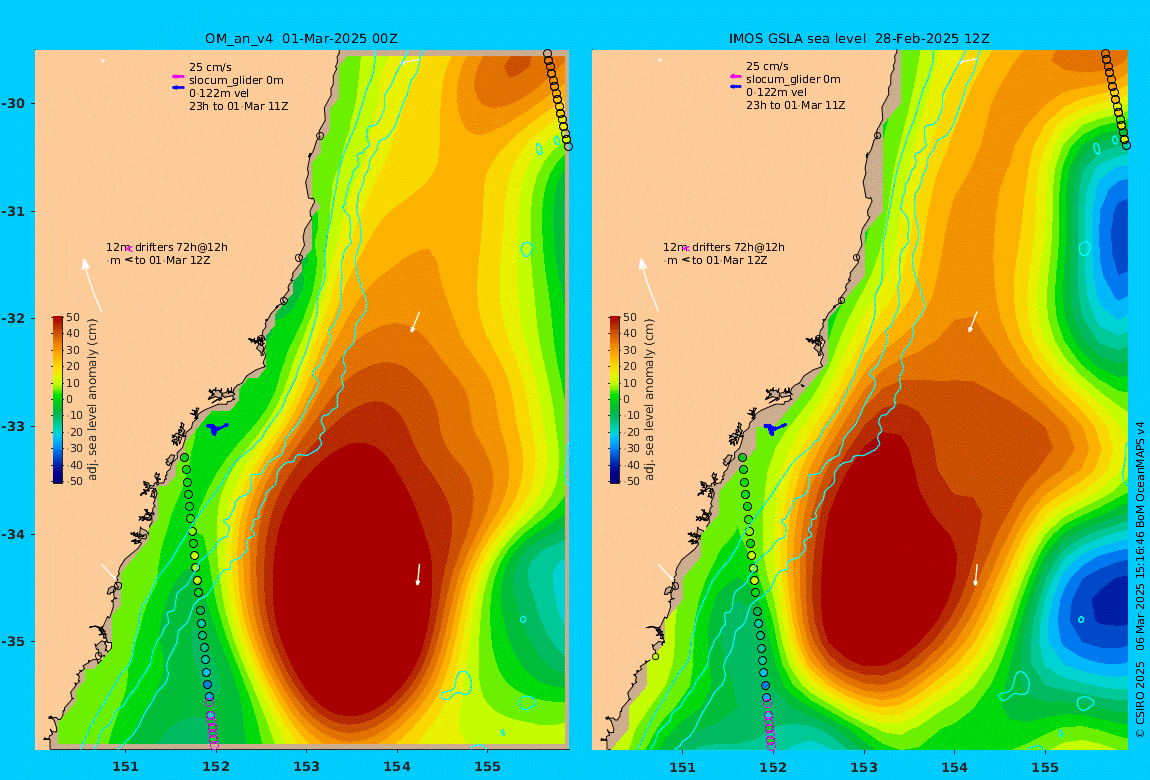Click the -34 latitude axis label
The width and height of the screenshot is (1150, 780).
click(x=12, y=534)
